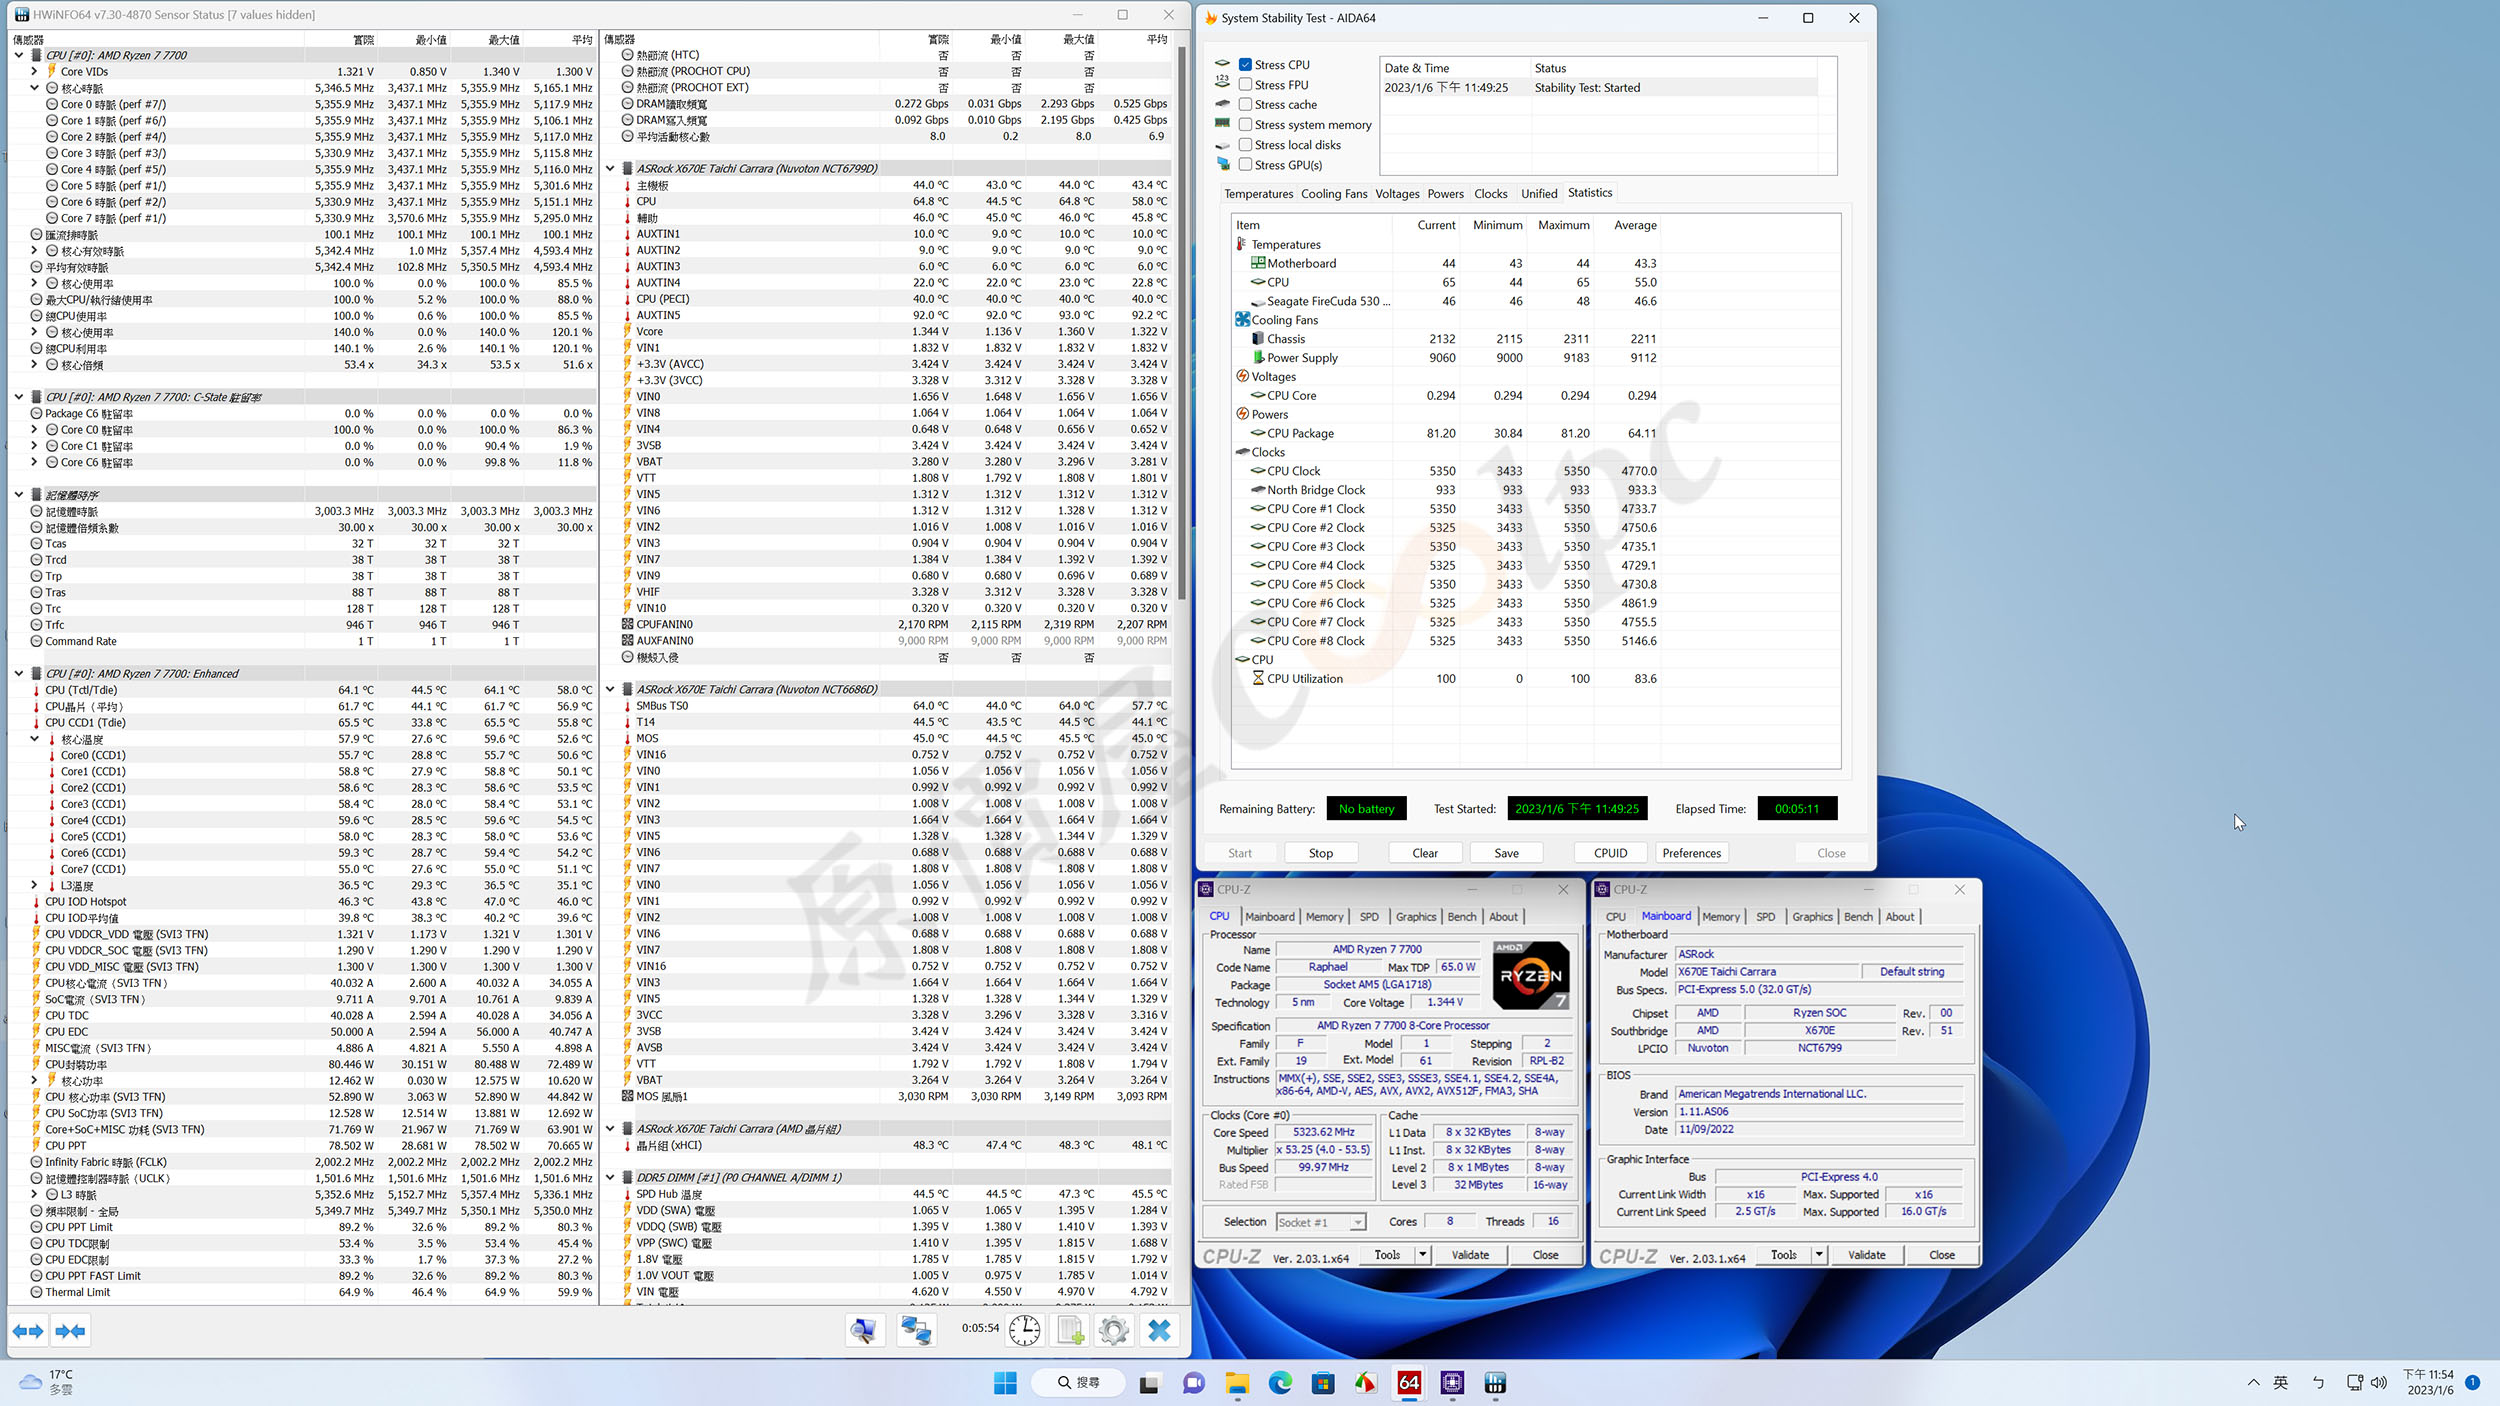Open Chat app on the taskbar

click(x=1193, y=1383)
